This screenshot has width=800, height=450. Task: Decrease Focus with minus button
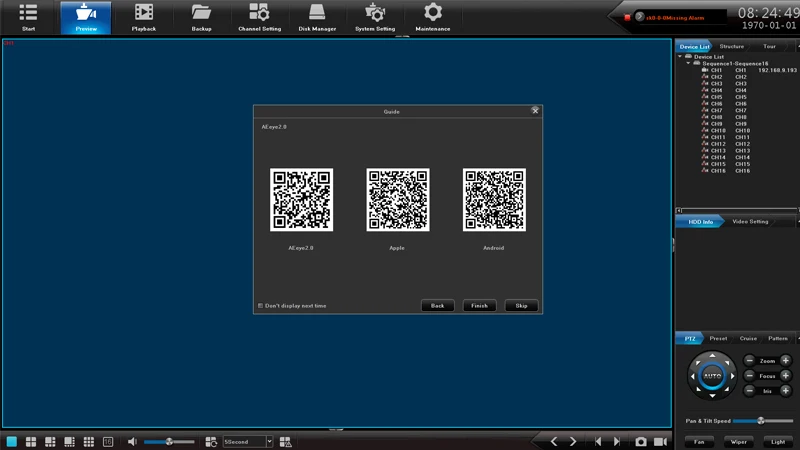[x=749, y=376]
